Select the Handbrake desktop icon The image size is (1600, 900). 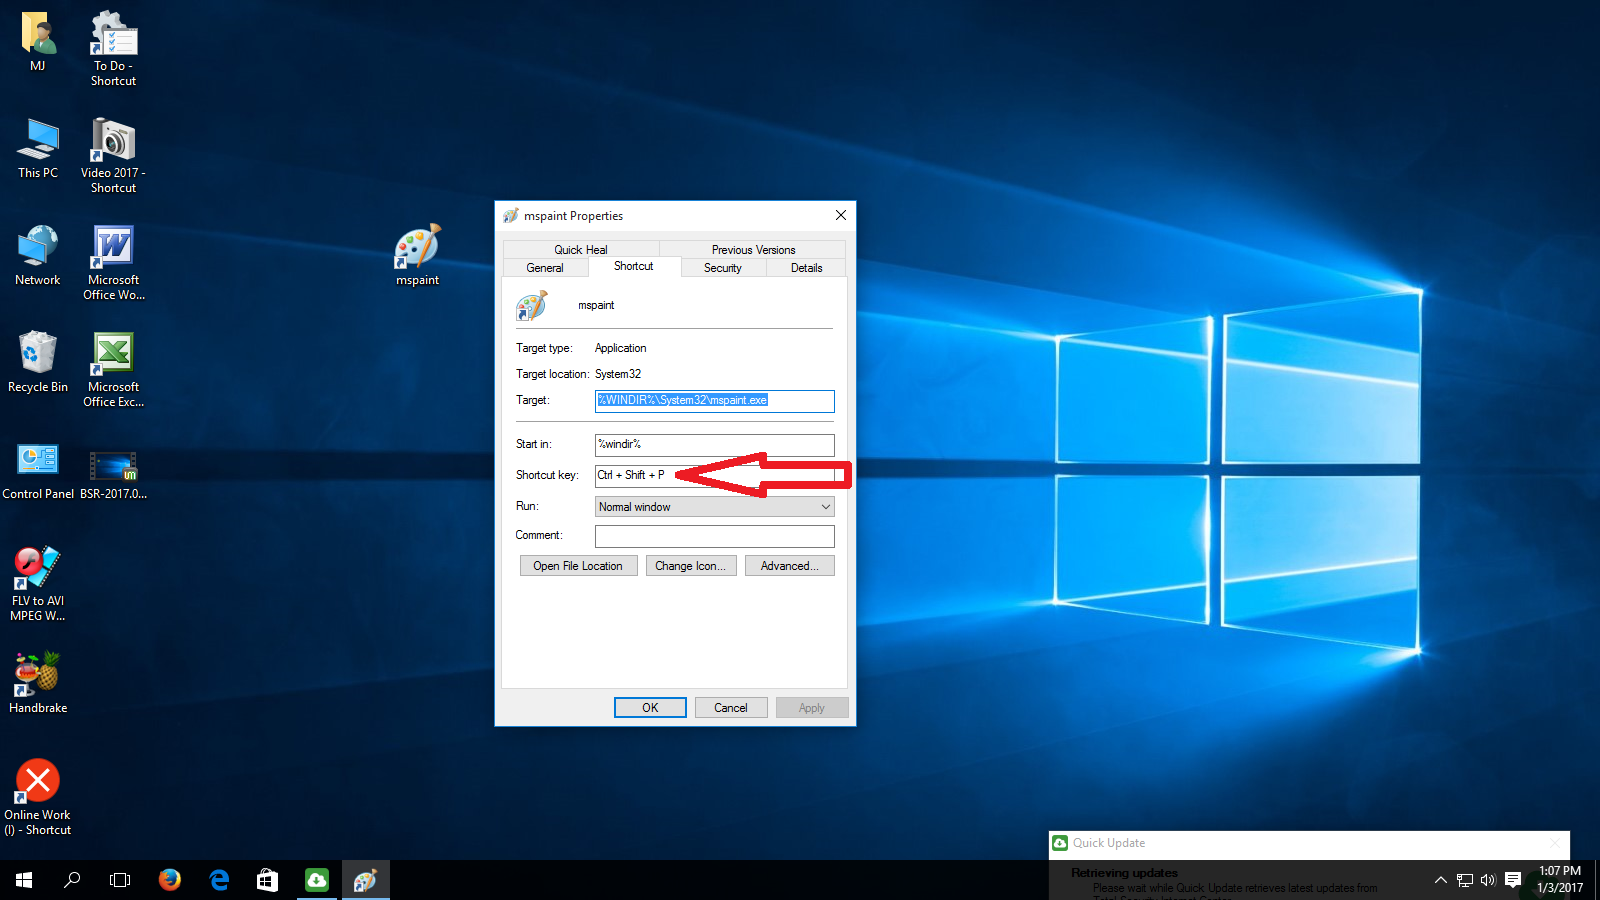tap(38, 674)
